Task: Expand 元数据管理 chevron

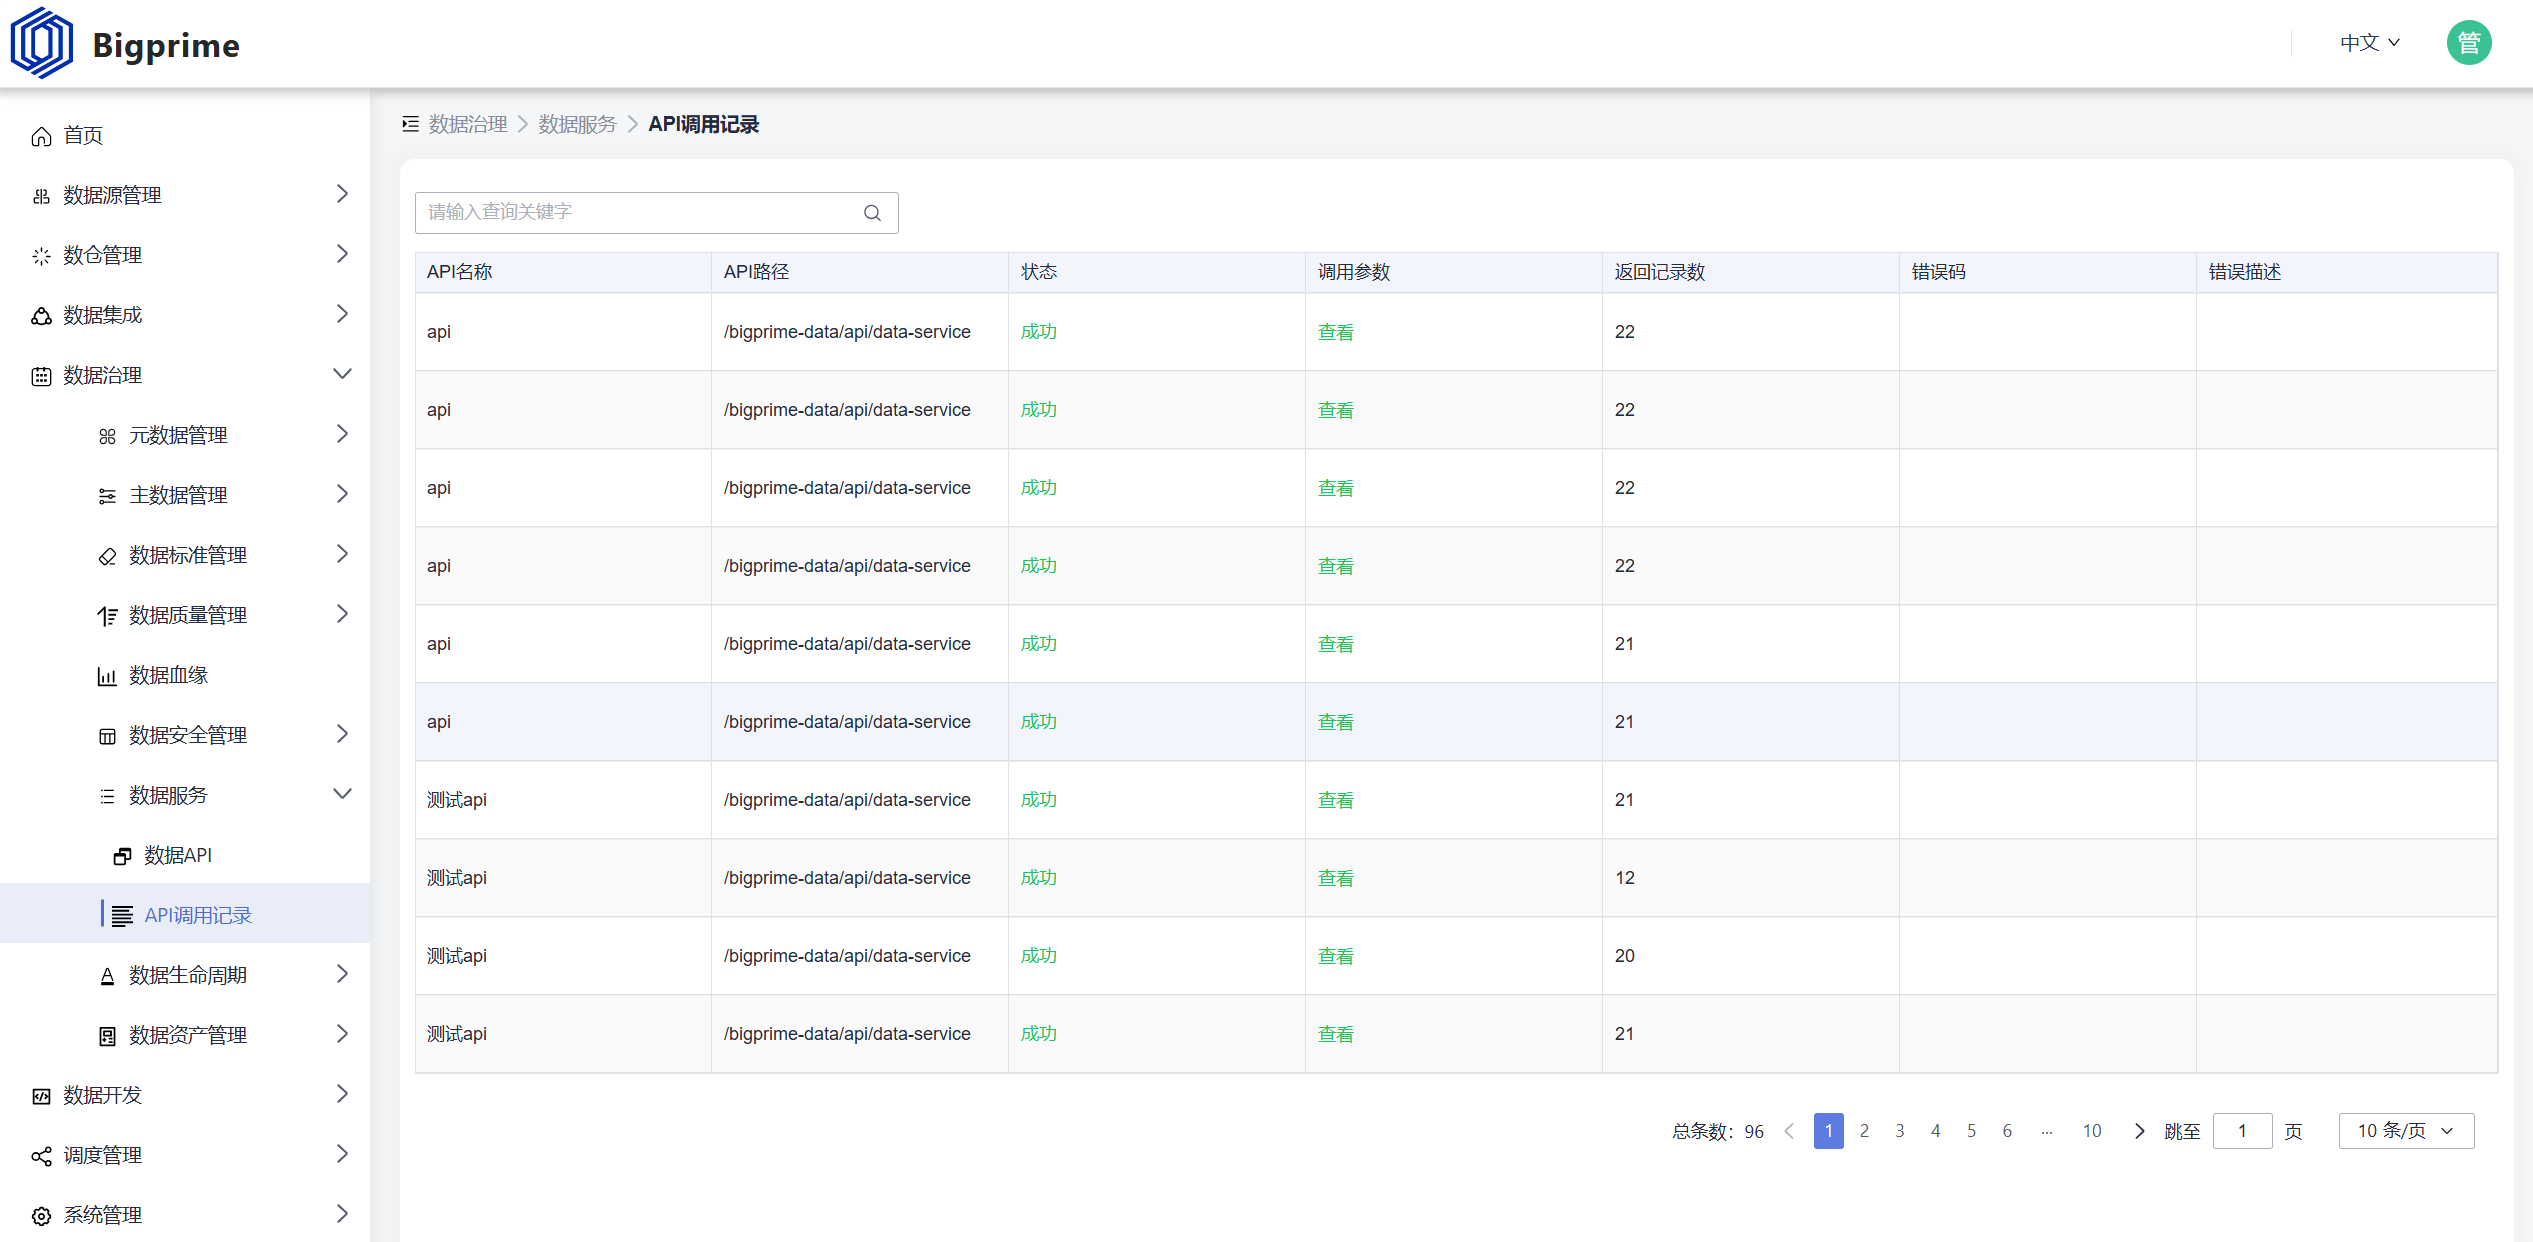Action: 342,434
